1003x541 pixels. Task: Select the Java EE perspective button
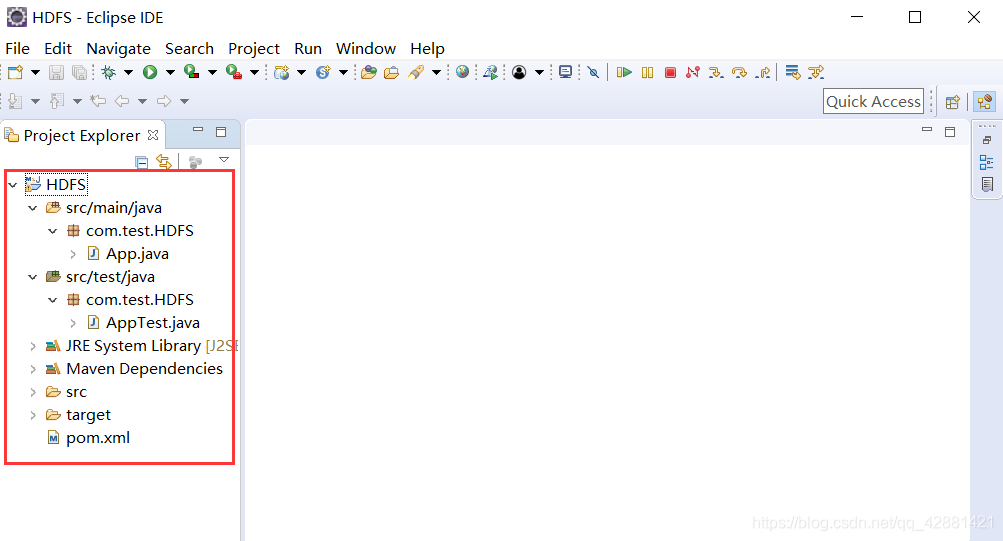[x=985, y=102]
